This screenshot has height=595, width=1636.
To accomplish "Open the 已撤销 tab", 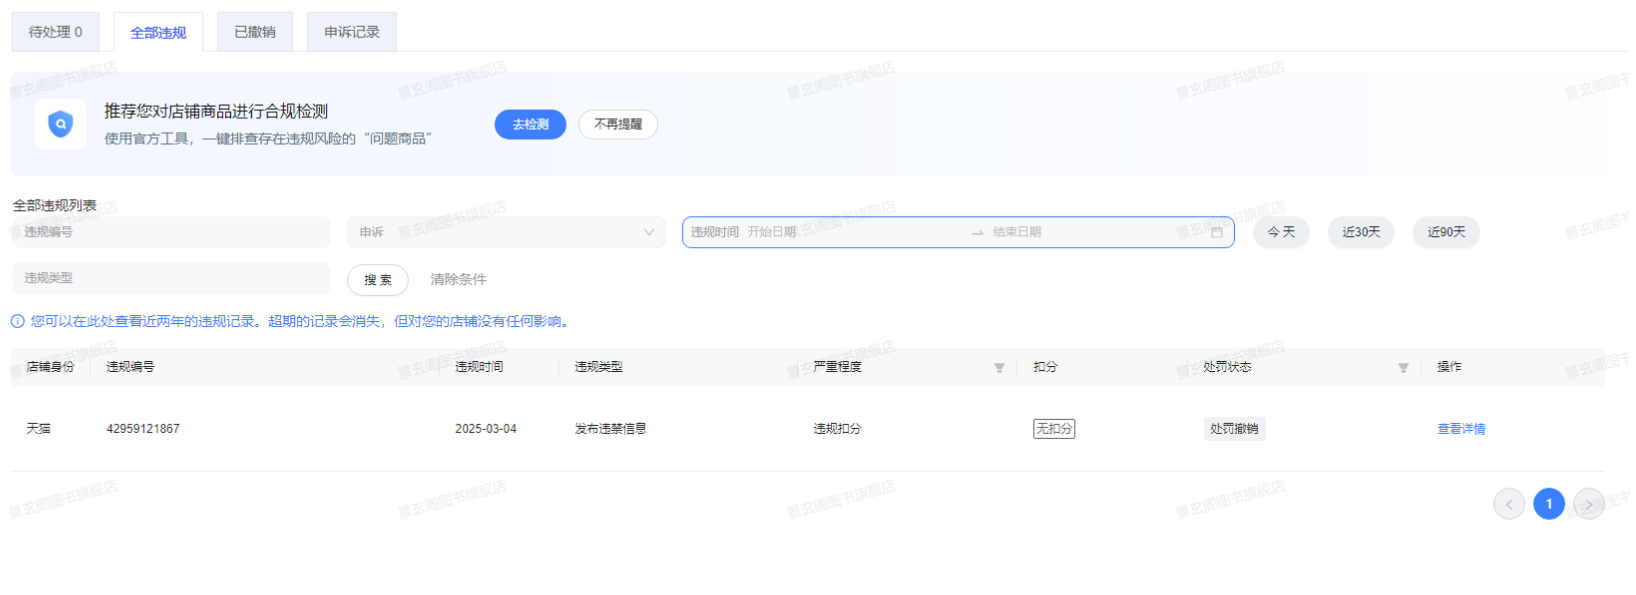I will [255, 32].
